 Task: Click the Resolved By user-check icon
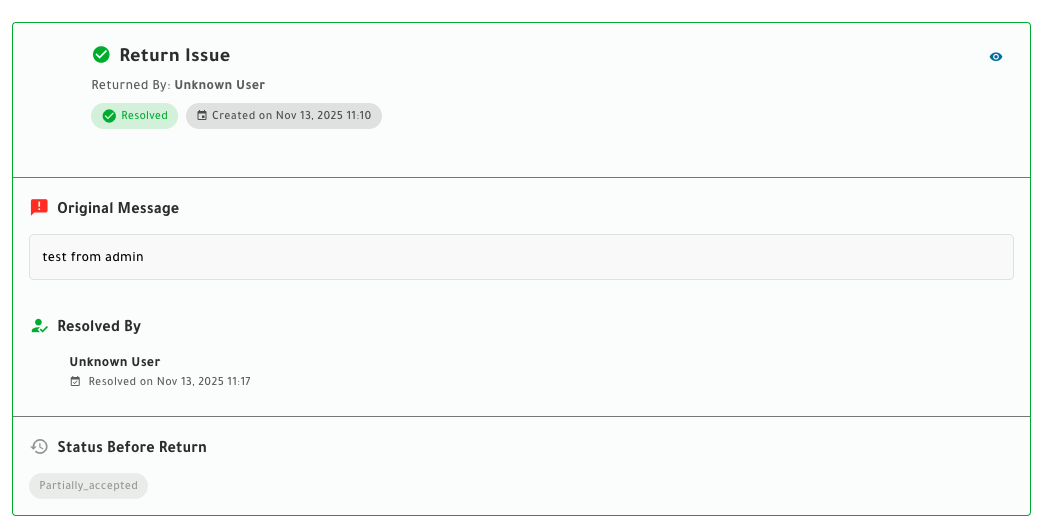tap(39, 326)
